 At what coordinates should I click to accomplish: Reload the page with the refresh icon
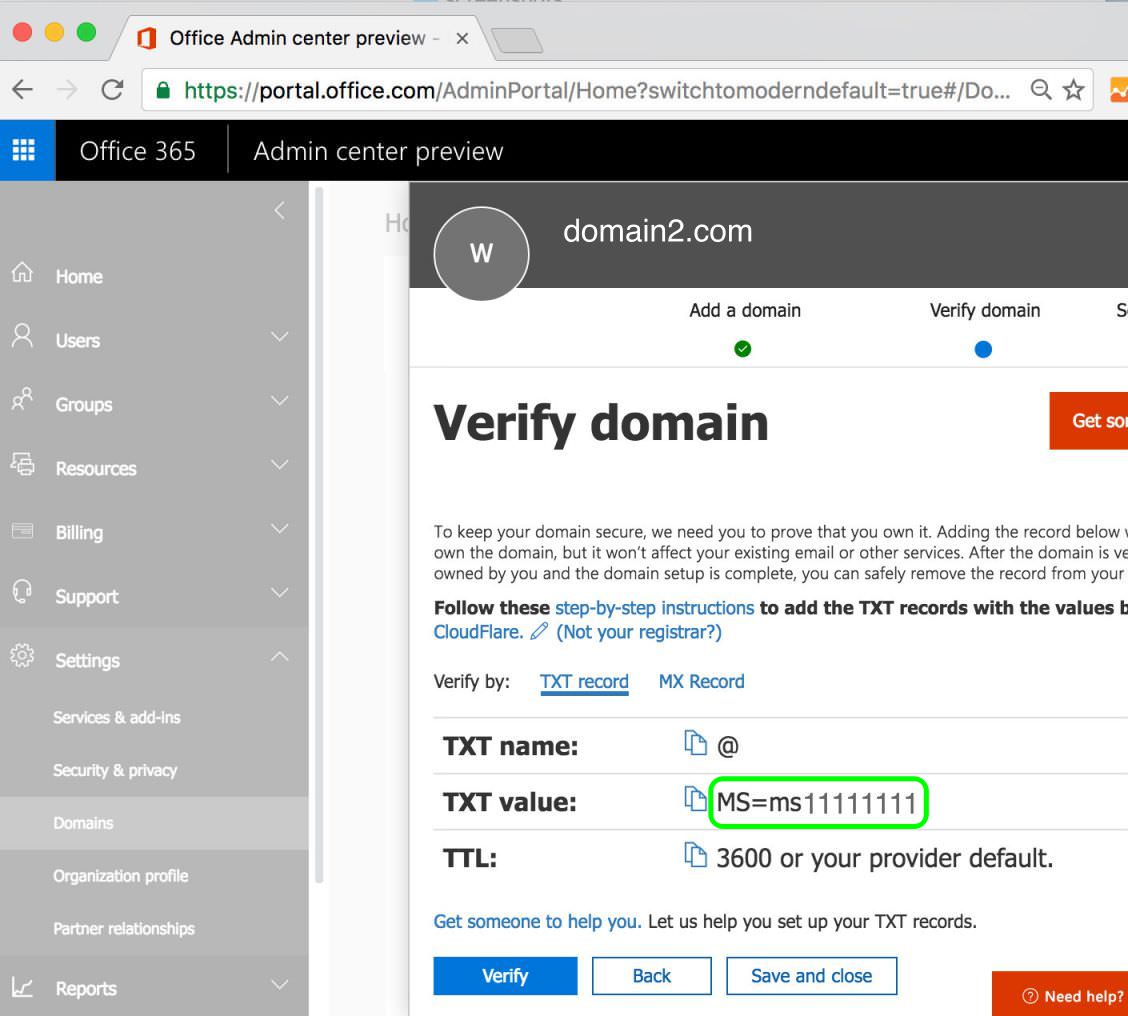(112, 90)
